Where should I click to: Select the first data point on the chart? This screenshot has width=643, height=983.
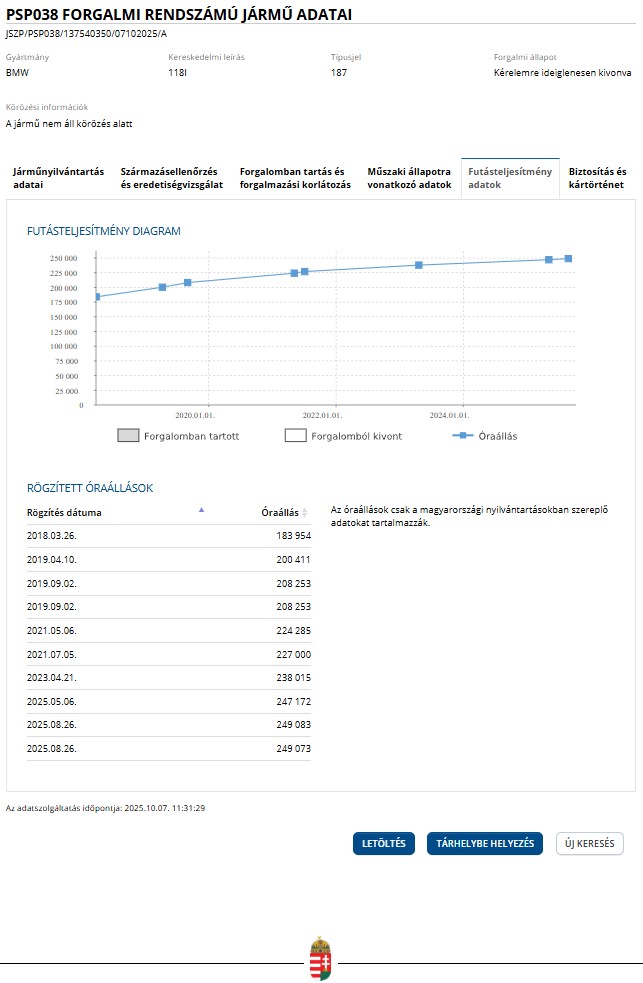point(96,297)
